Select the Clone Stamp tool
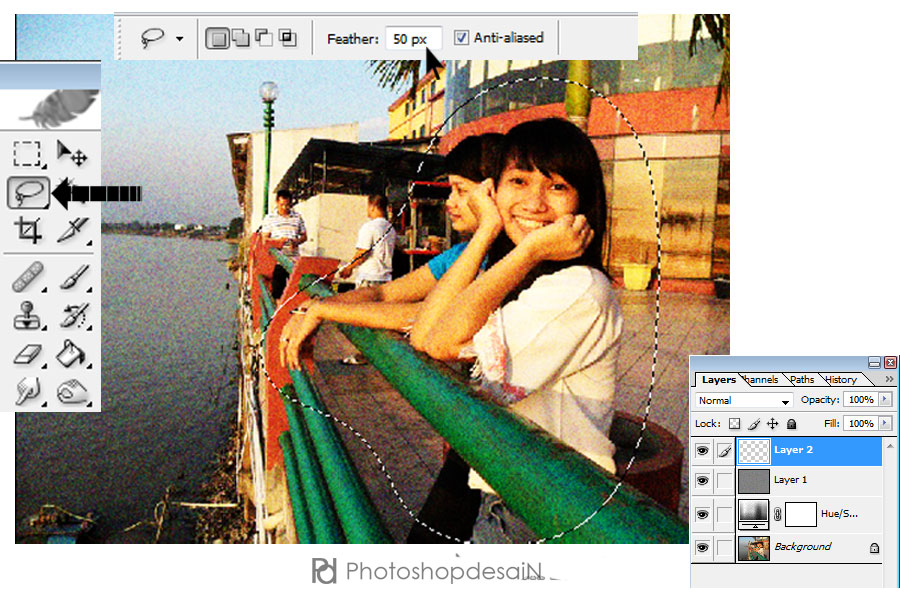900x600 pixels. pyautogui.click(x=27, y=315)
